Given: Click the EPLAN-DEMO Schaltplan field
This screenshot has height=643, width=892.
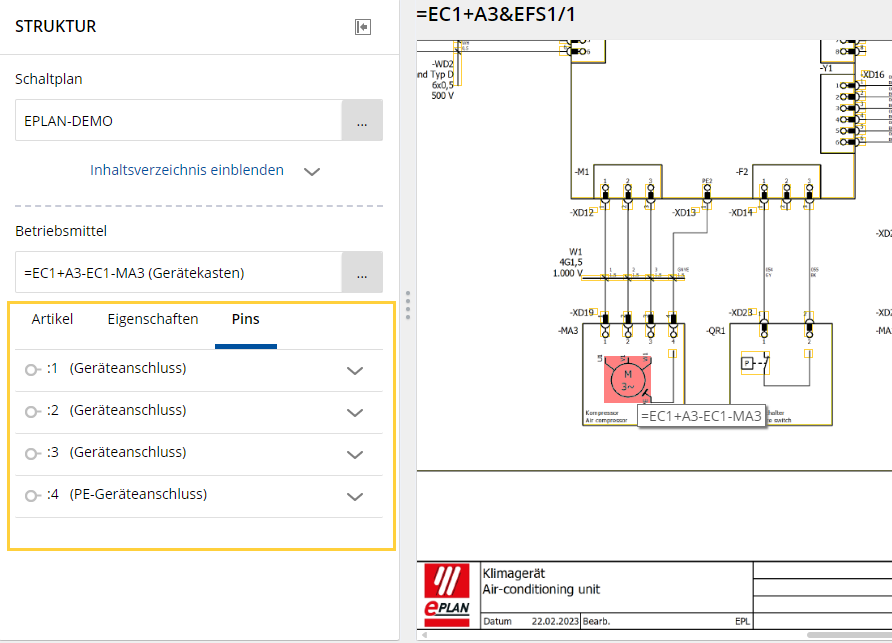Looking at the screenshot, I should (x=179, y=121).
